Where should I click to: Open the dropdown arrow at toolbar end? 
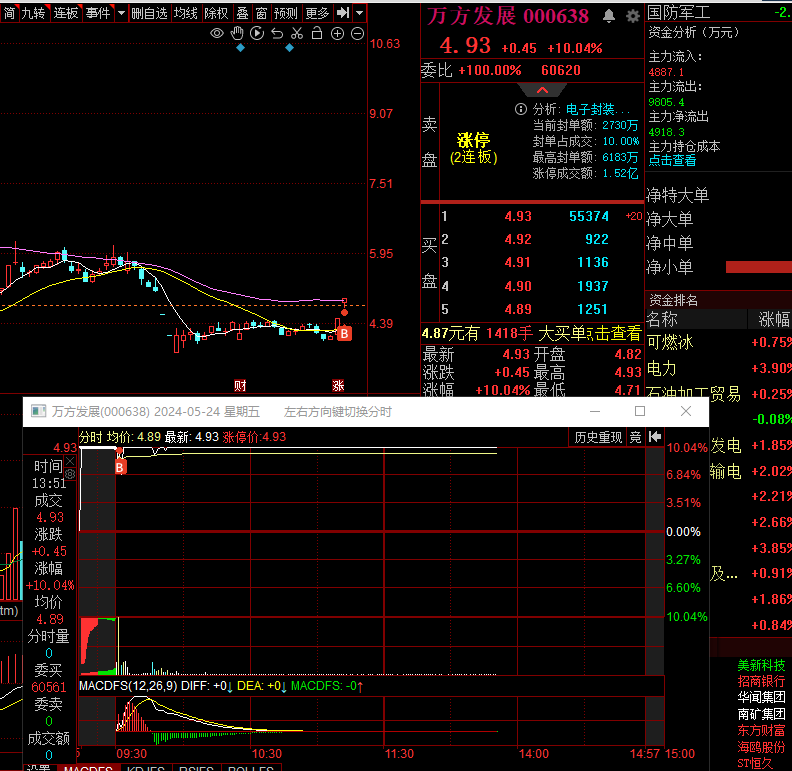(358, 13)
